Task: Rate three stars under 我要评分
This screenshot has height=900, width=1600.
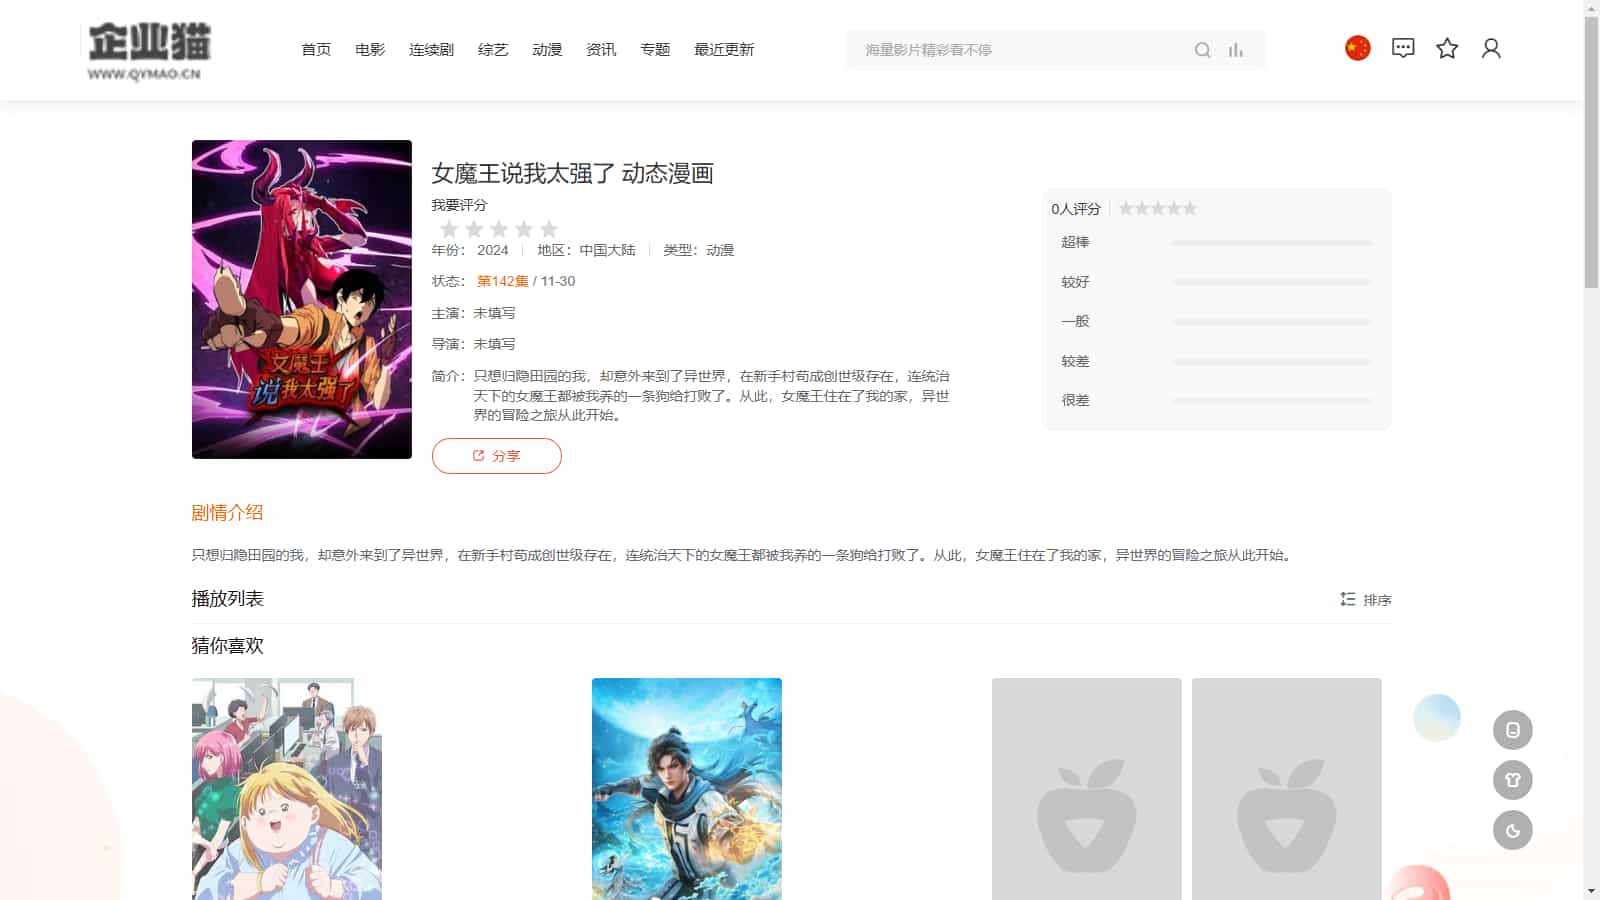Action: coord(499,229)
